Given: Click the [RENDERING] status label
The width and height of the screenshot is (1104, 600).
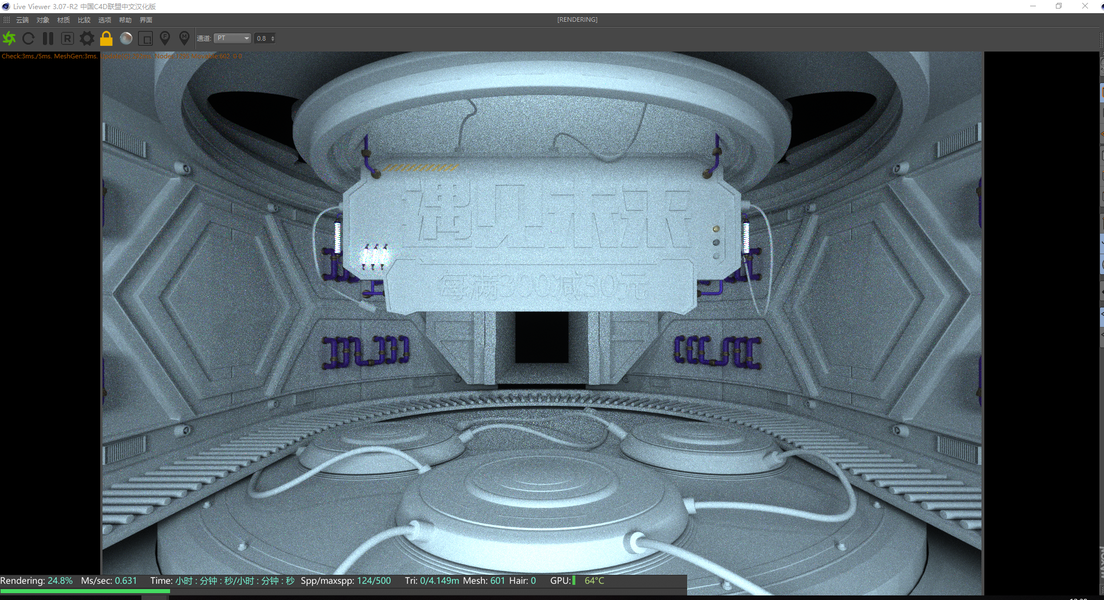Looking at the screenshot, I should coord(577,20).
